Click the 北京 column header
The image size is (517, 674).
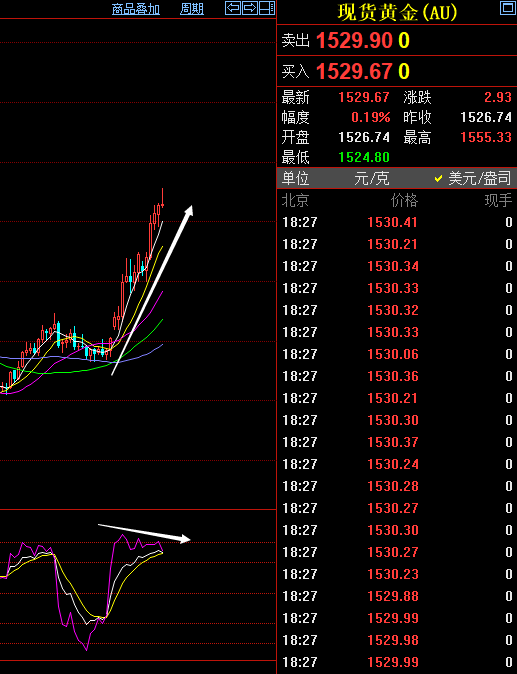[295, 200]
